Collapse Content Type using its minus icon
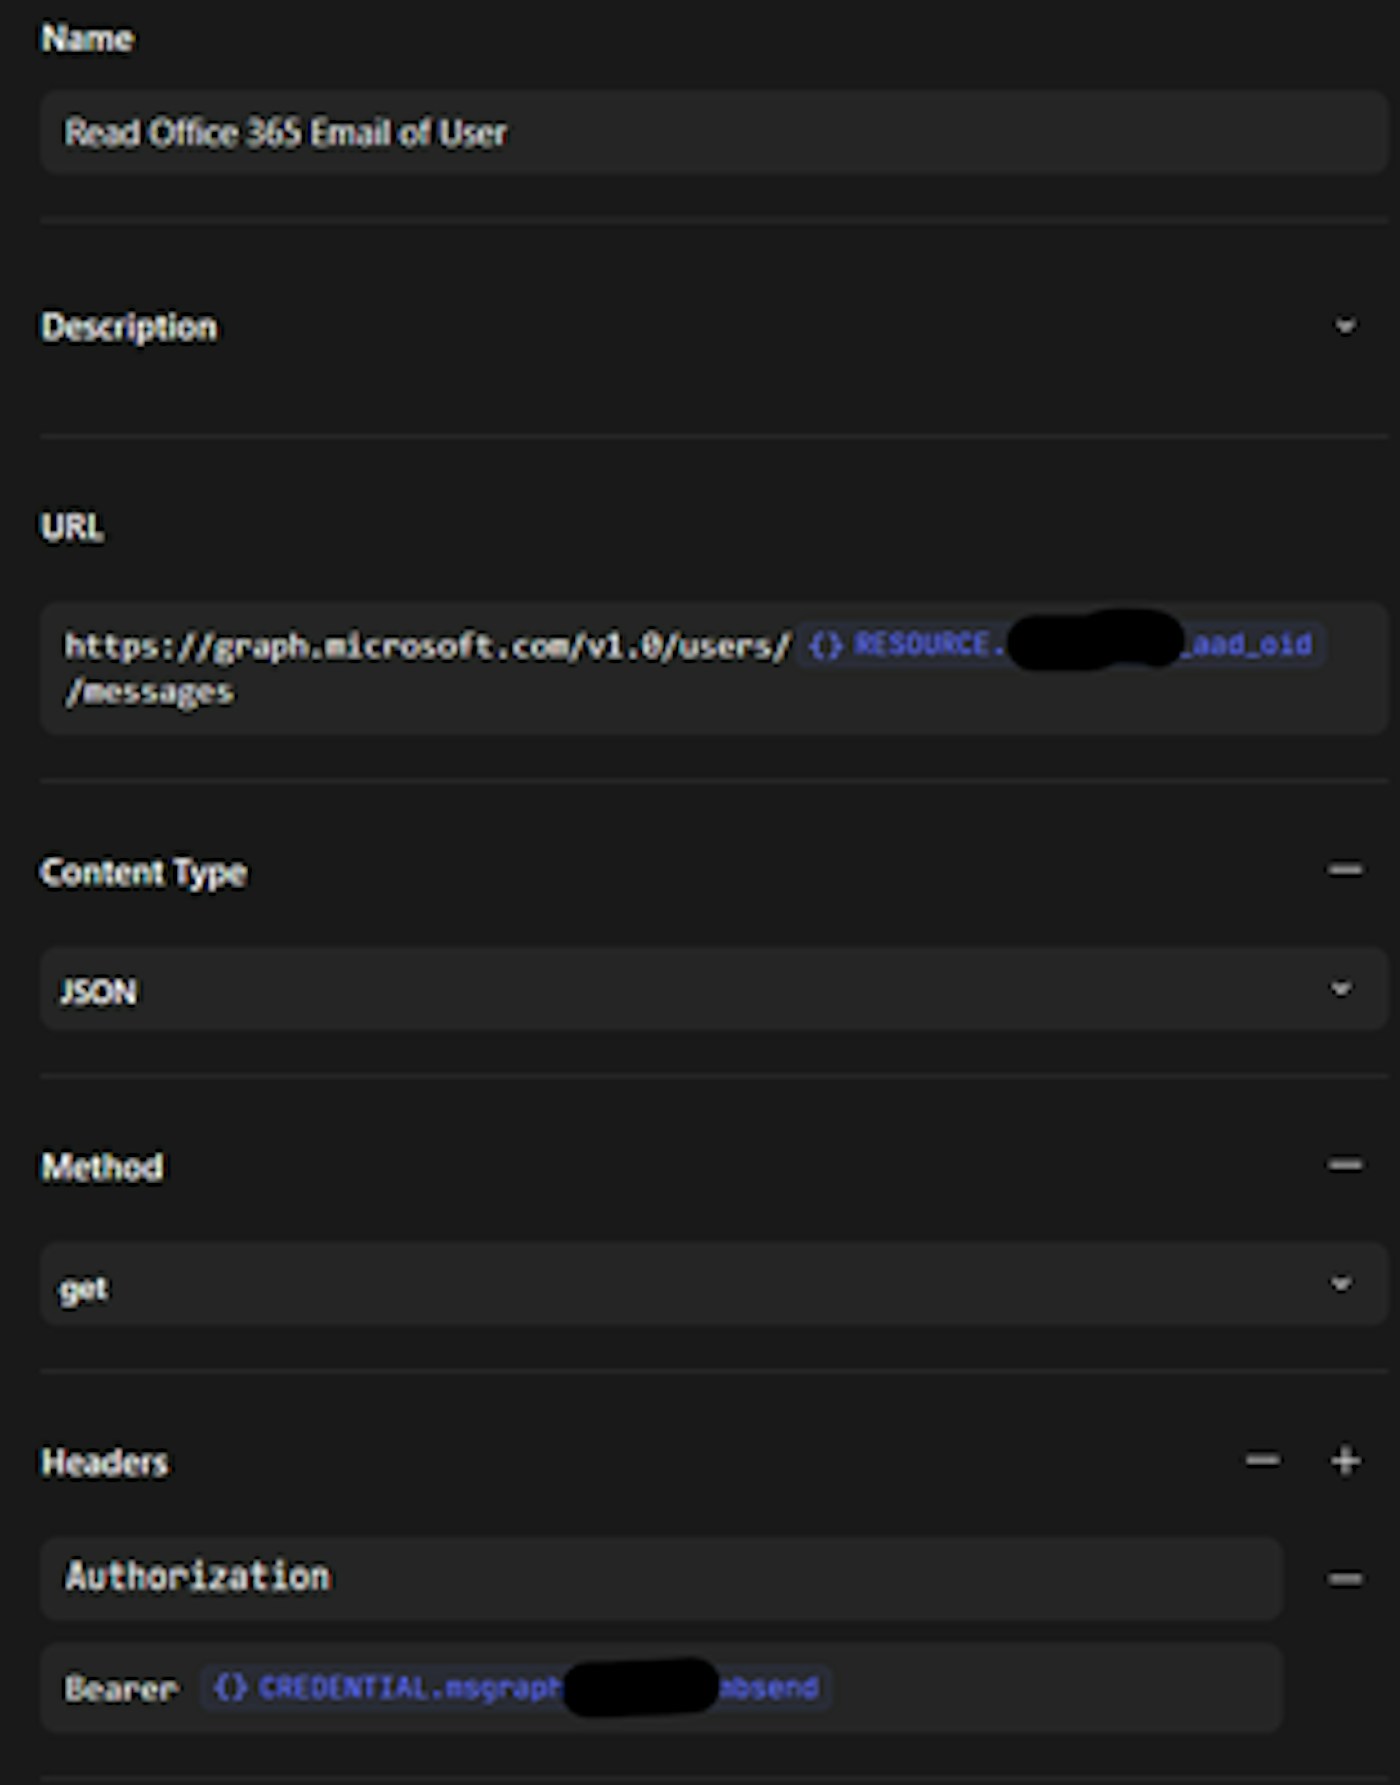Image resolution: width=1400 pixels, height=1785 pixels. pyautogui.click(x=1345, y=870)
